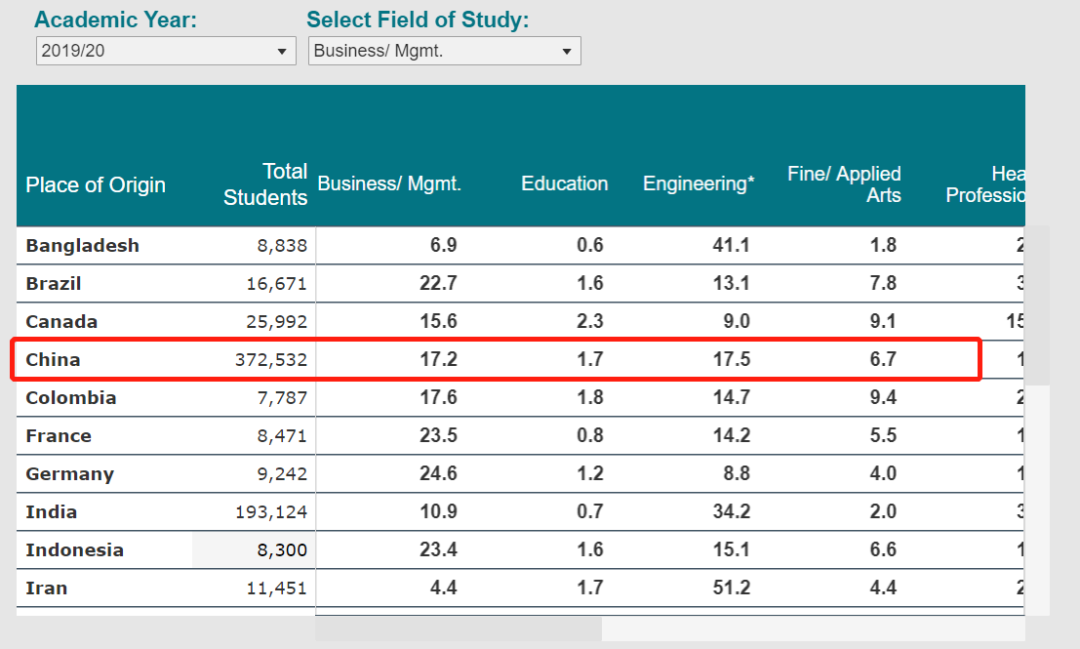Open the Academic Year dropdown
This screenshot has height=649, width=1080.
click(165, 51)
